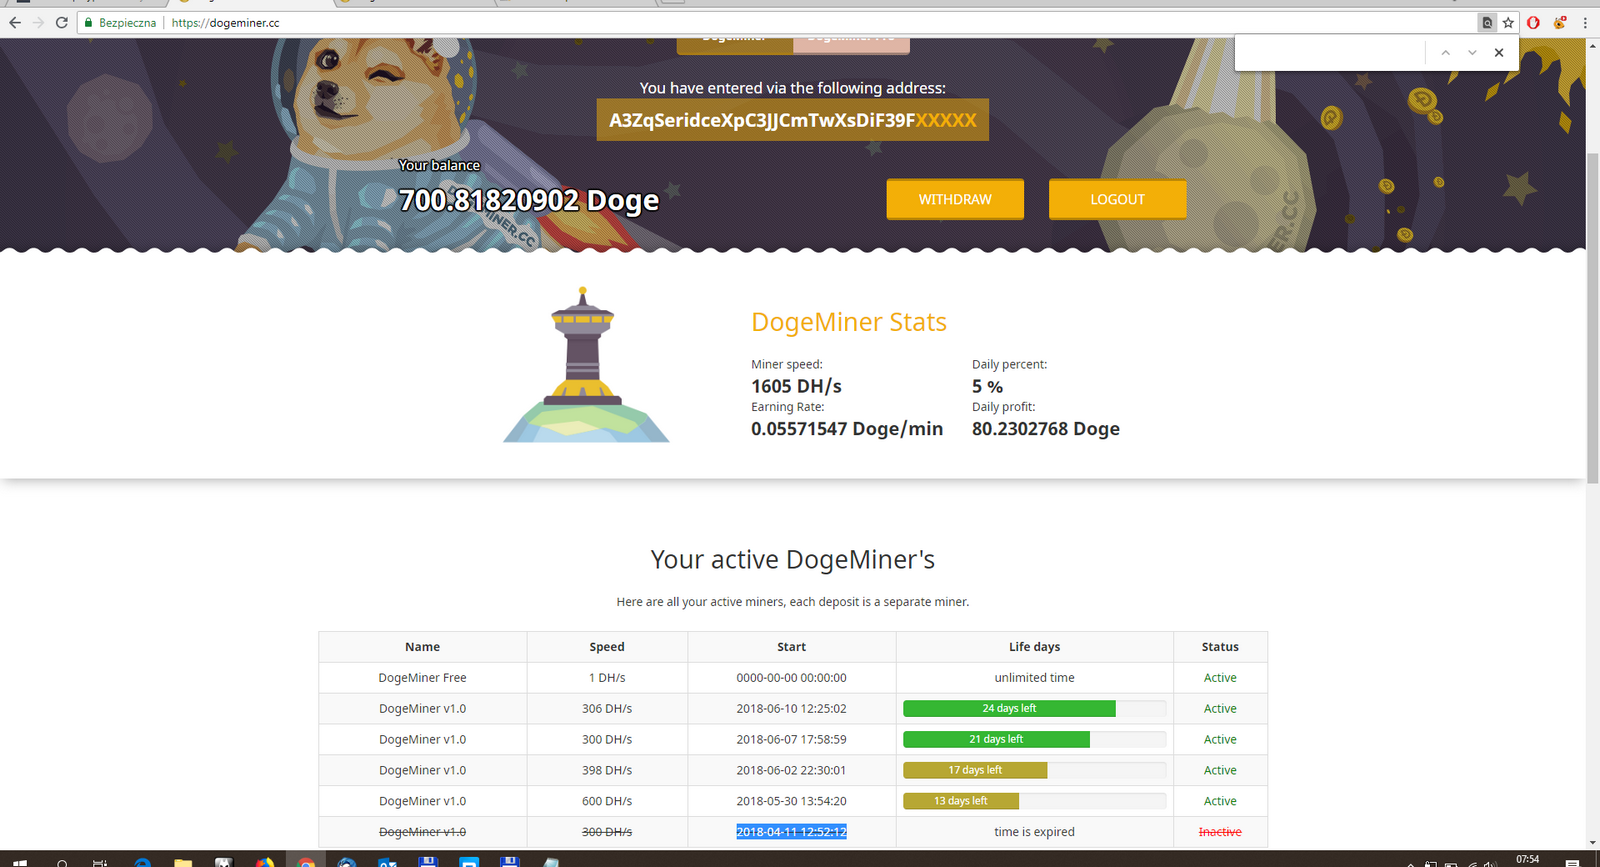Click the WITHDRAW button
1600x867 pixels.
coord(955,199)
